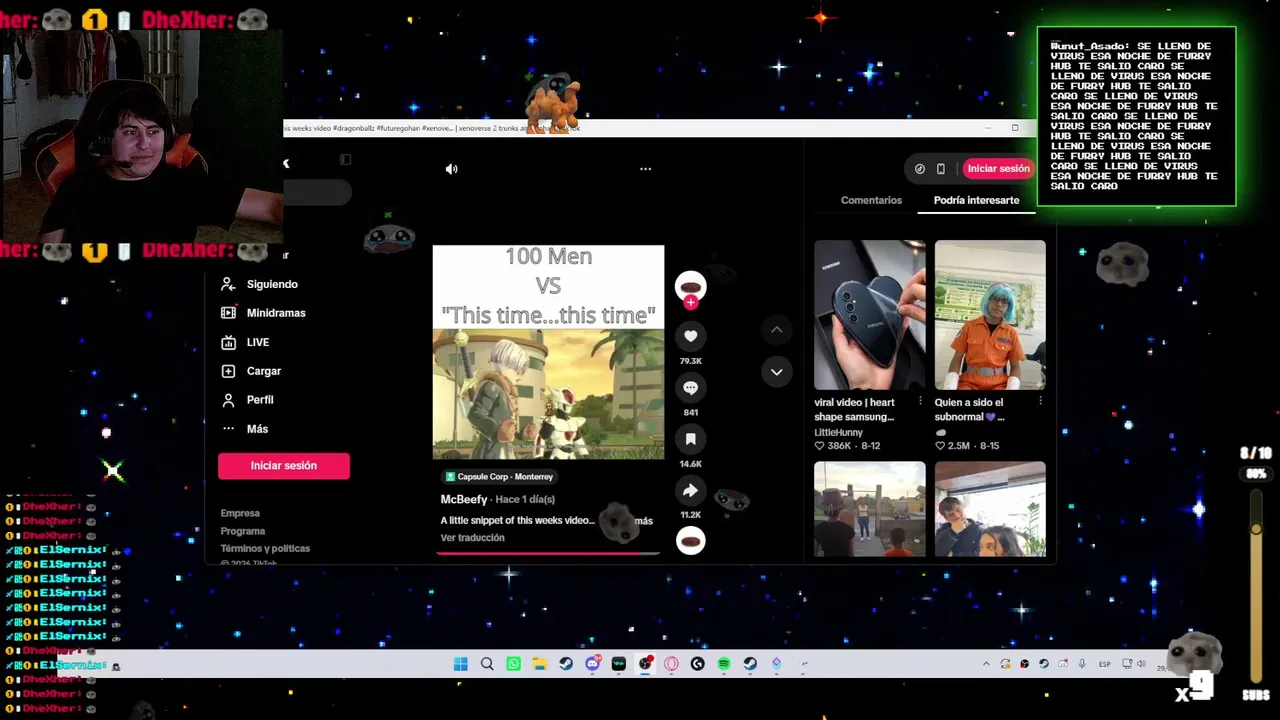Click the back arrow in TikTok sidebar
The height and width of the screenshot is (720, 1280).
[286, 164]
